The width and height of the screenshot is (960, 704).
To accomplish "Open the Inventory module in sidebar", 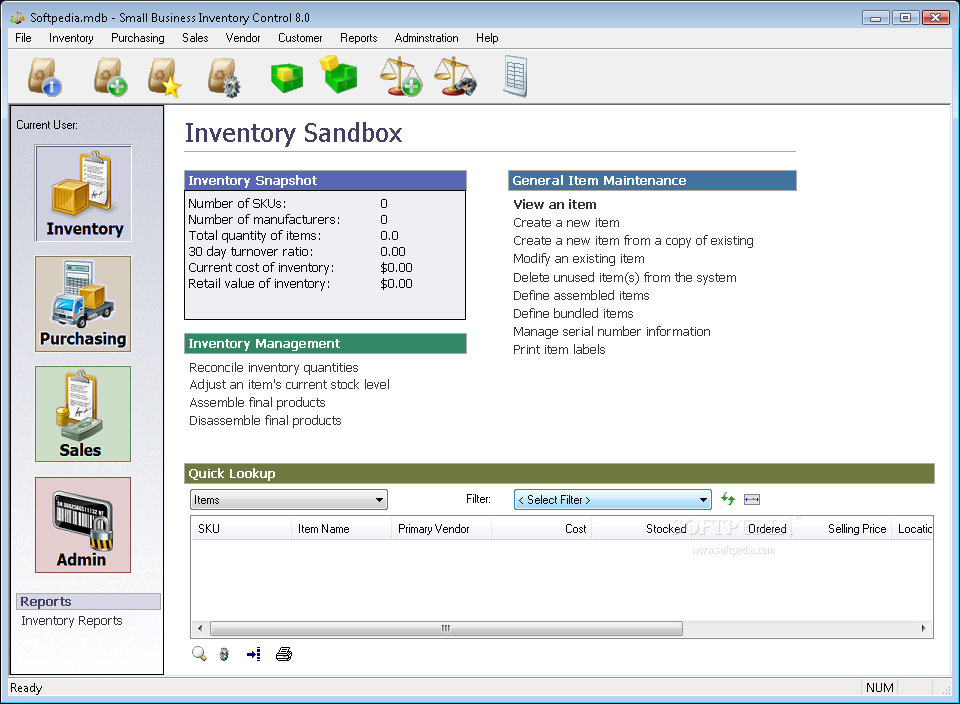I will (x=83, y=193).
